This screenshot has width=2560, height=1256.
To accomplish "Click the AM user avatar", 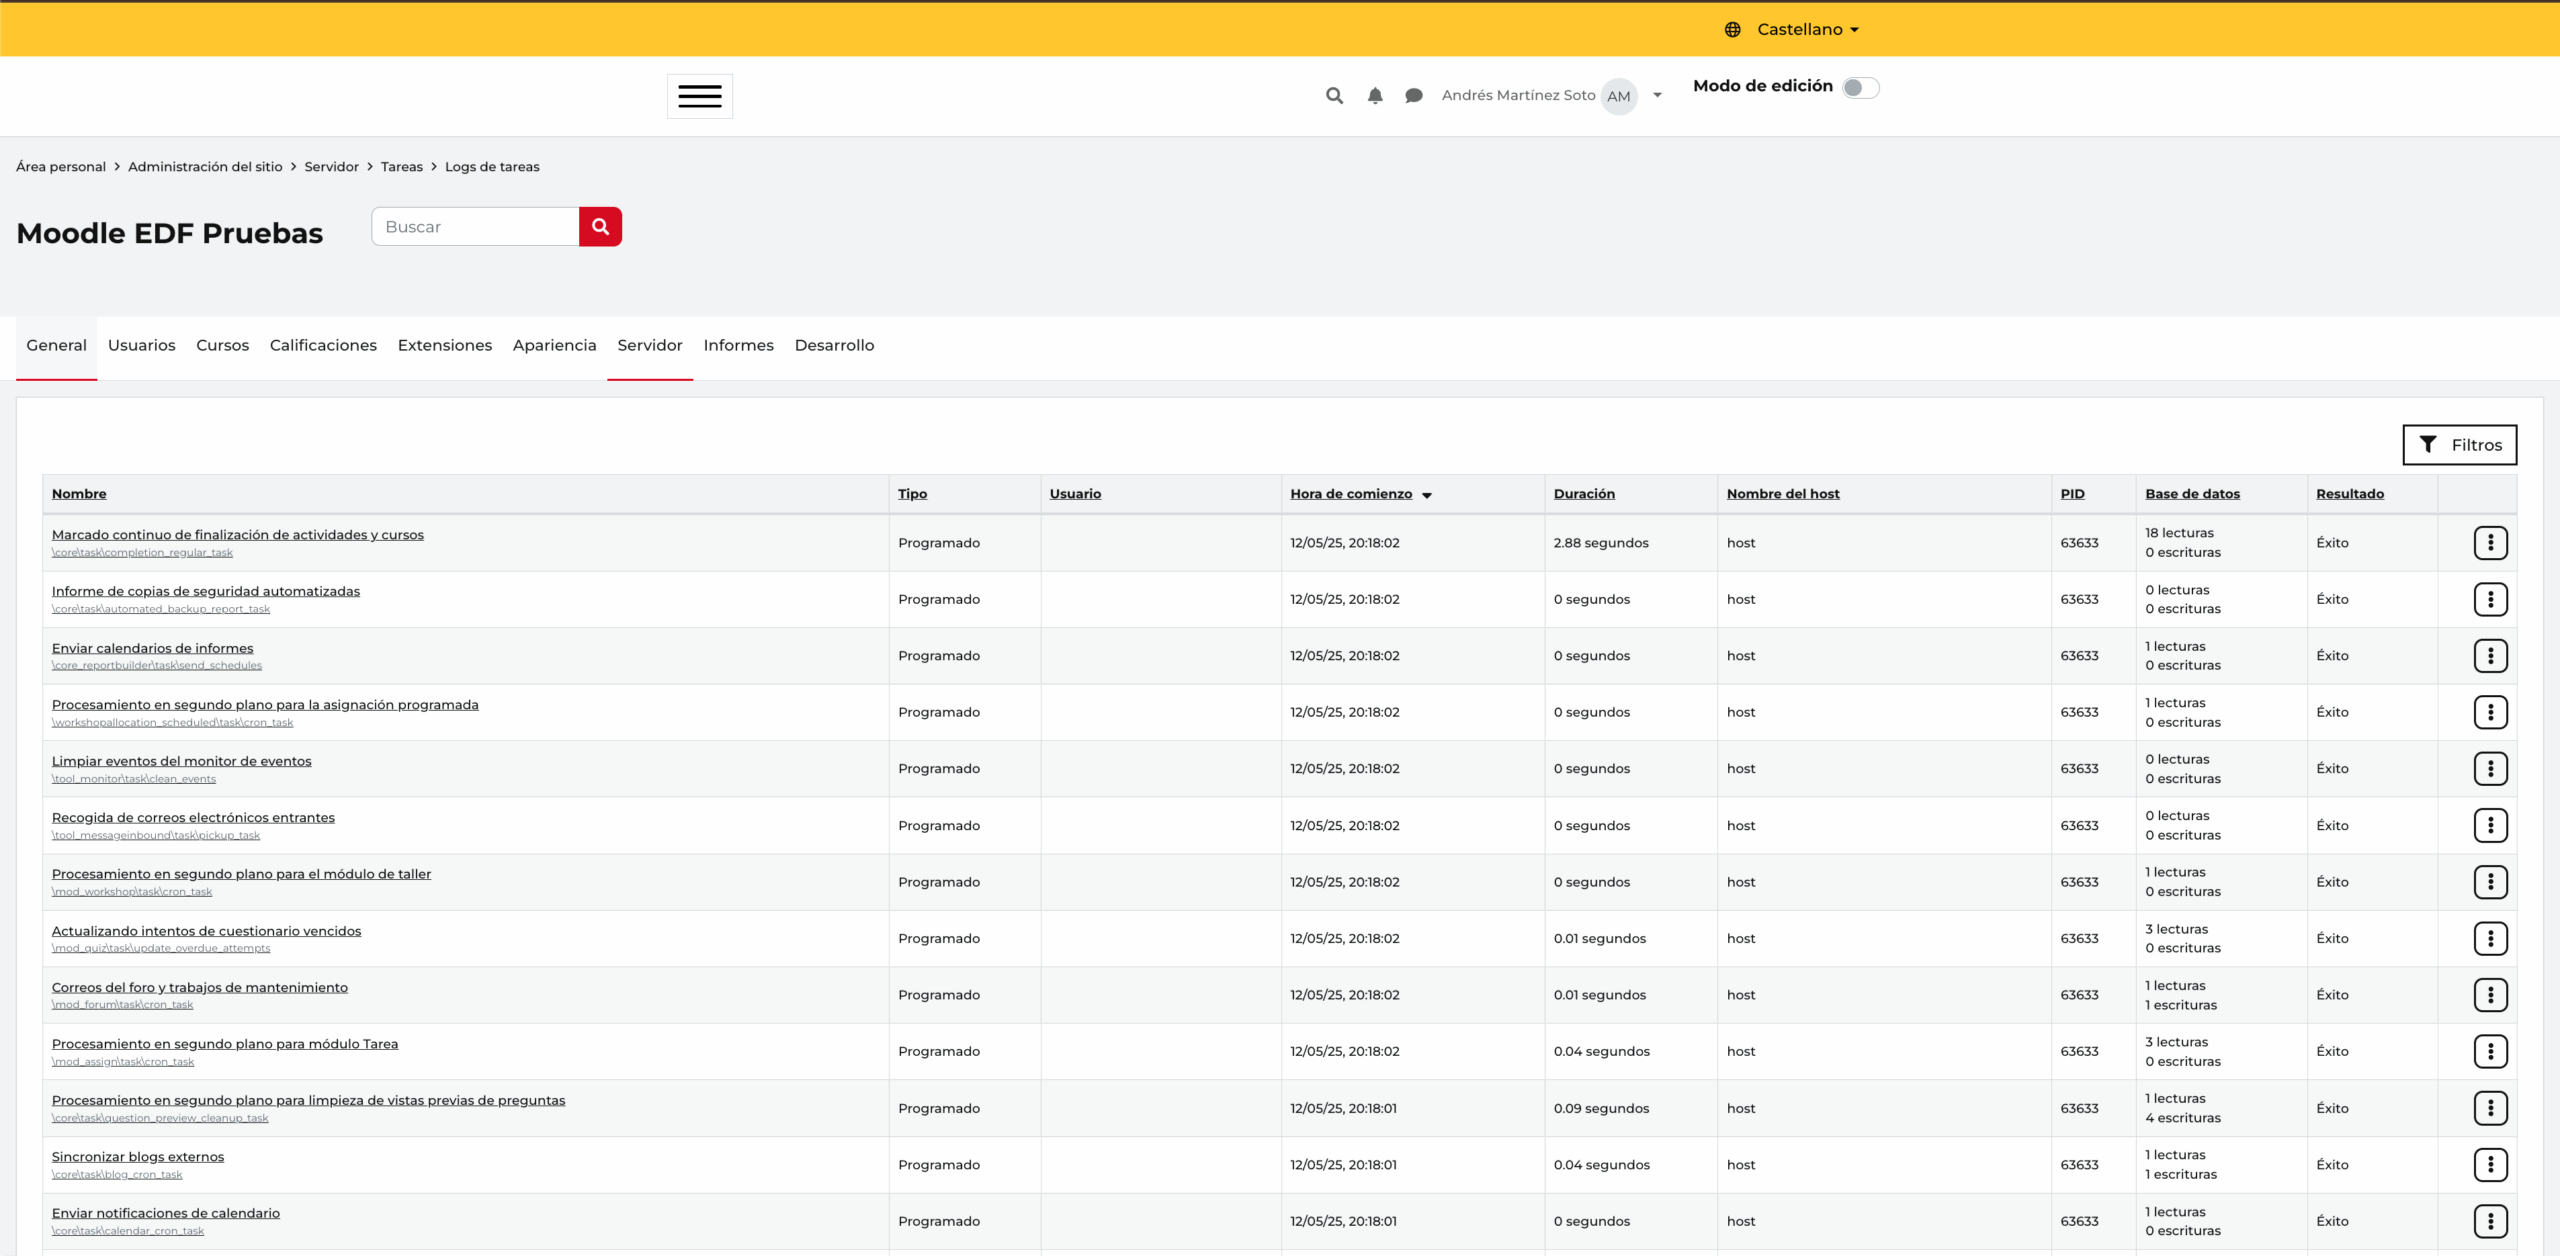I will click(1619, 96).
